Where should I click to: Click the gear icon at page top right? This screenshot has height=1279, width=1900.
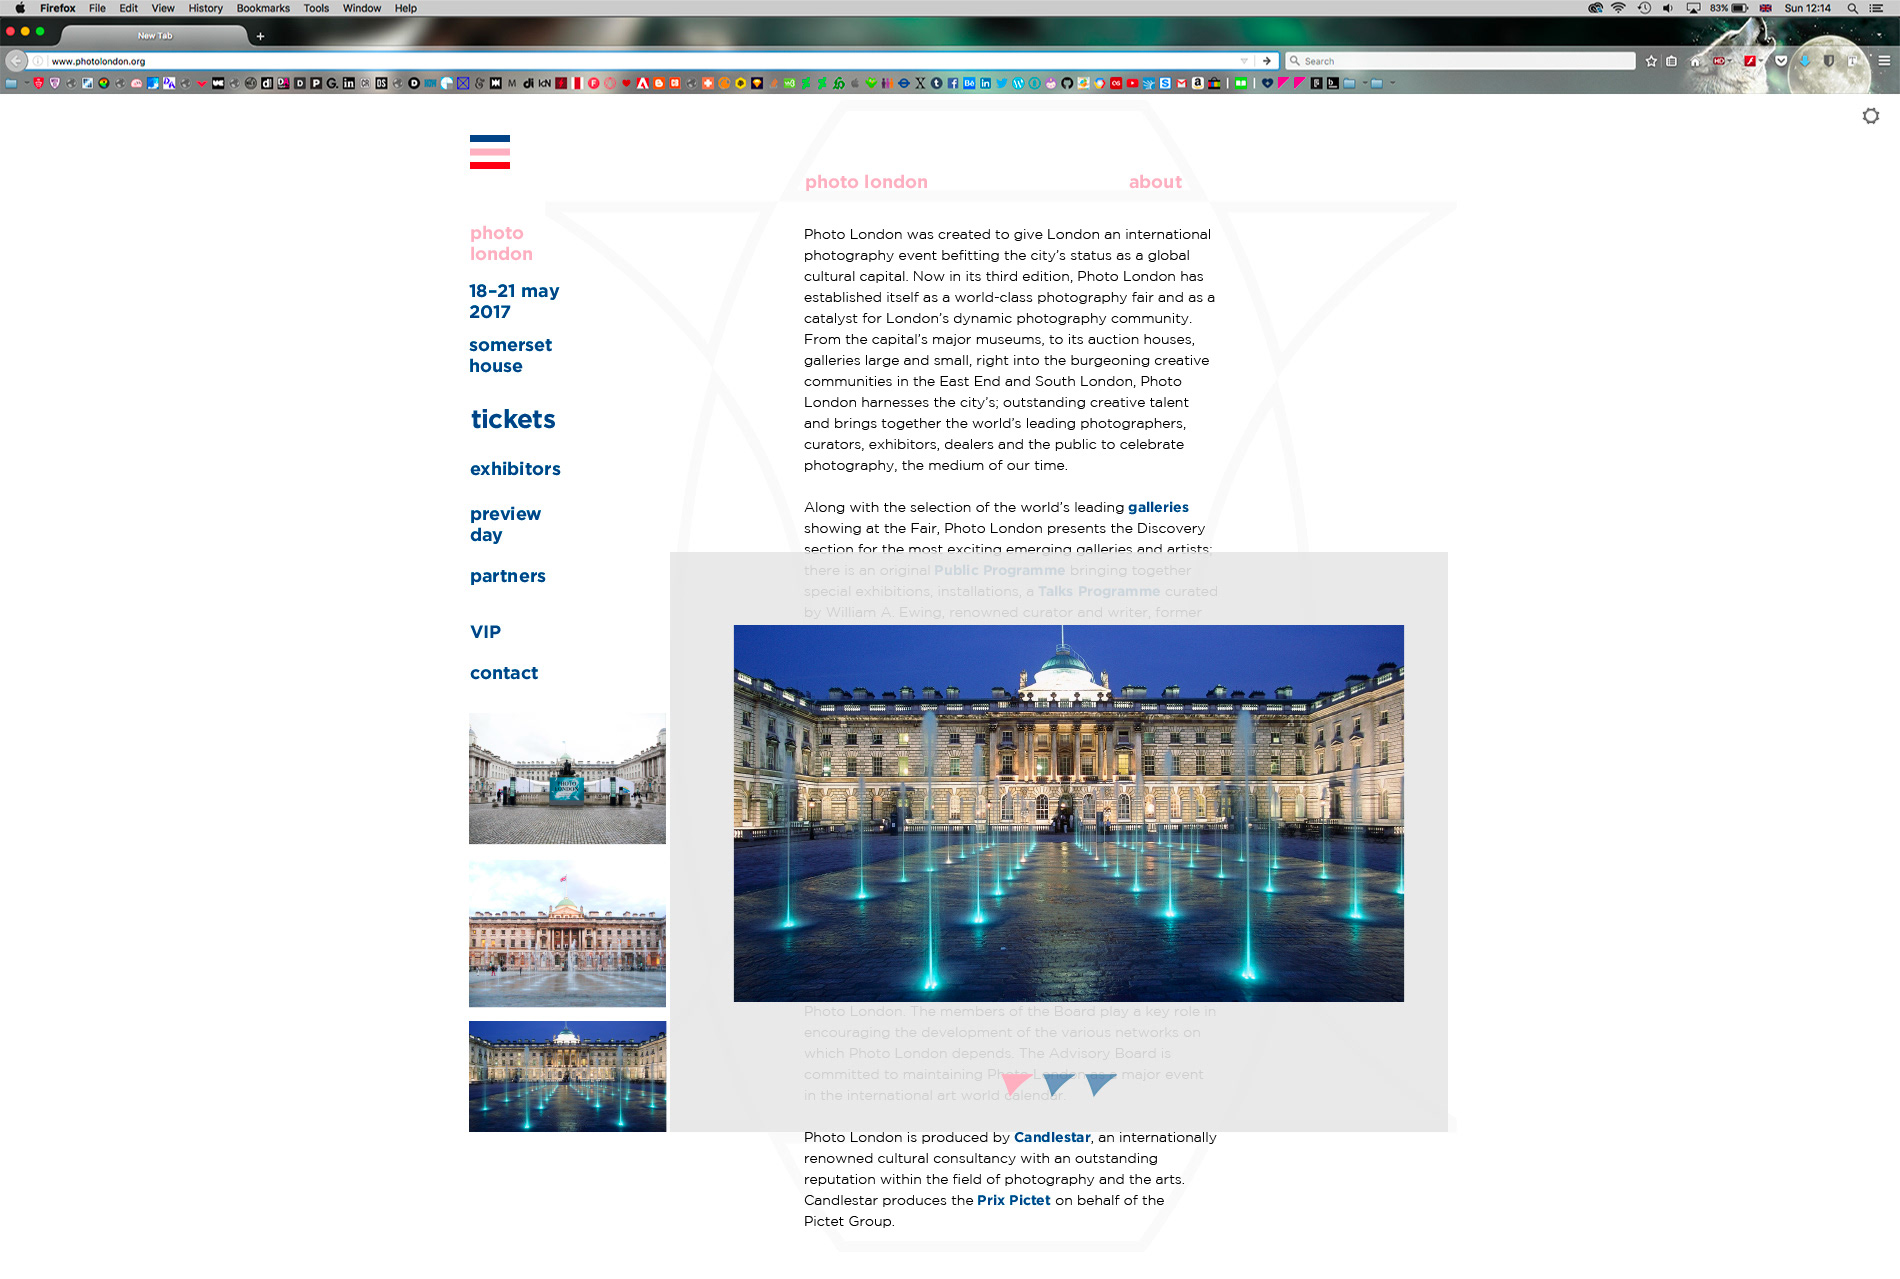[x=1871, y=116]
